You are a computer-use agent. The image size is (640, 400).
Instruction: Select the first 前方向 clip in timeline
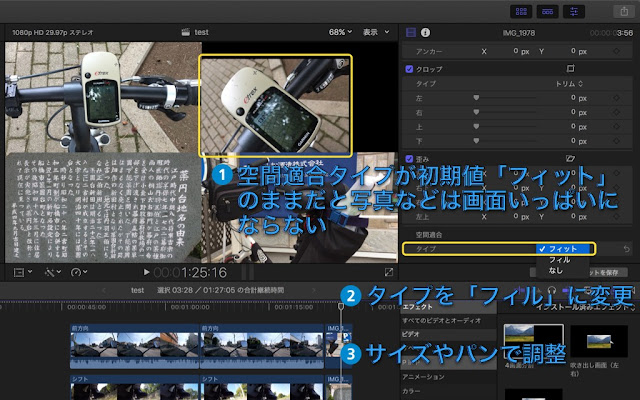[134, 346]
